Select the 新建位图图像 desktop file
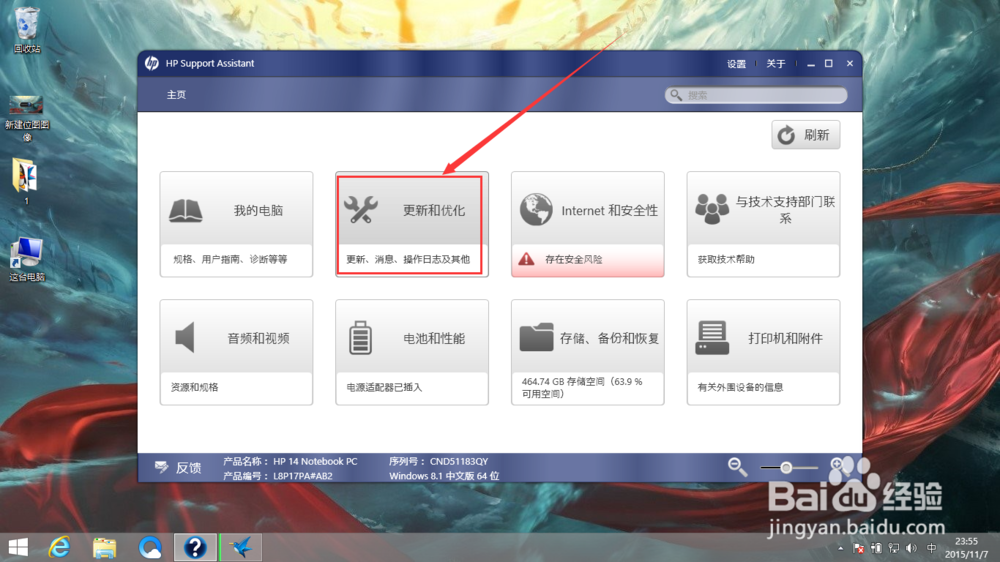 coord(27,119)
